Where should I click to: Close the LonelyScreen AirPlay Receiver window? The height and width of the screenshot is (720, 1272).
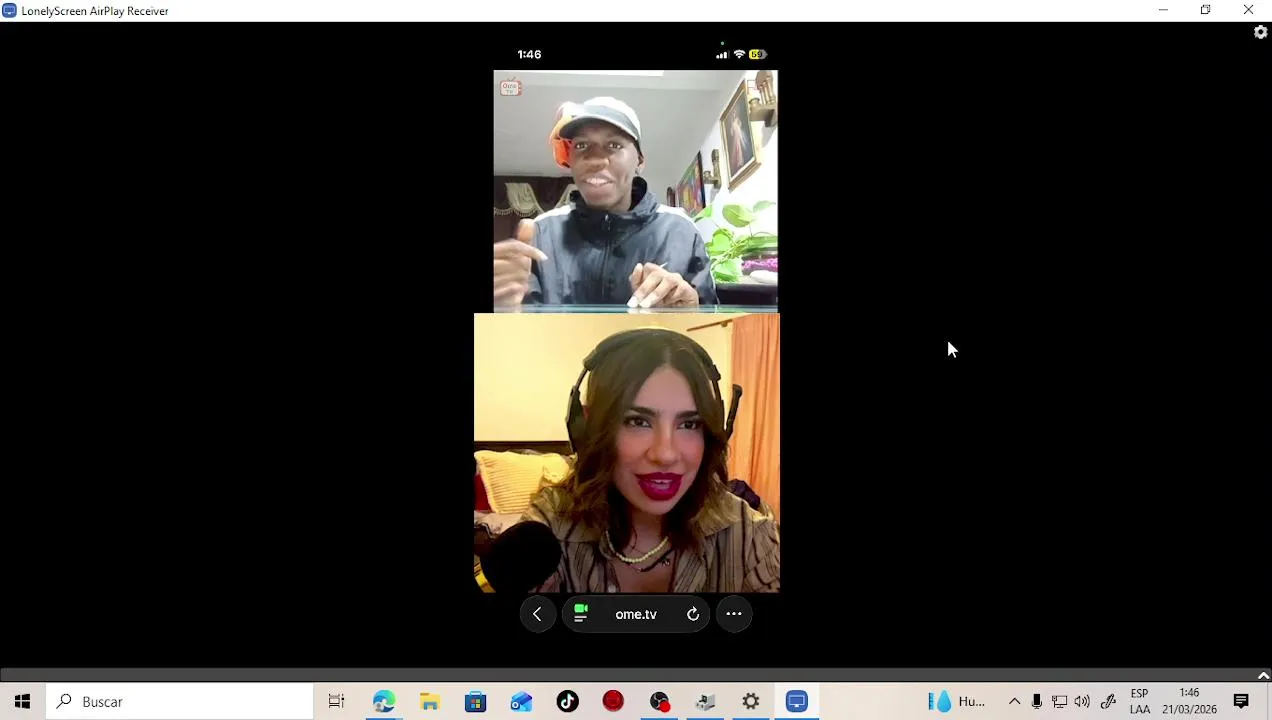(x=1249, y=10)
